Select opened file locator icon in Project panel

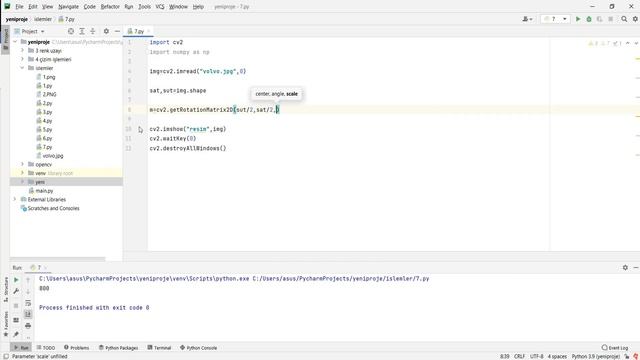[x=71, y=31]
